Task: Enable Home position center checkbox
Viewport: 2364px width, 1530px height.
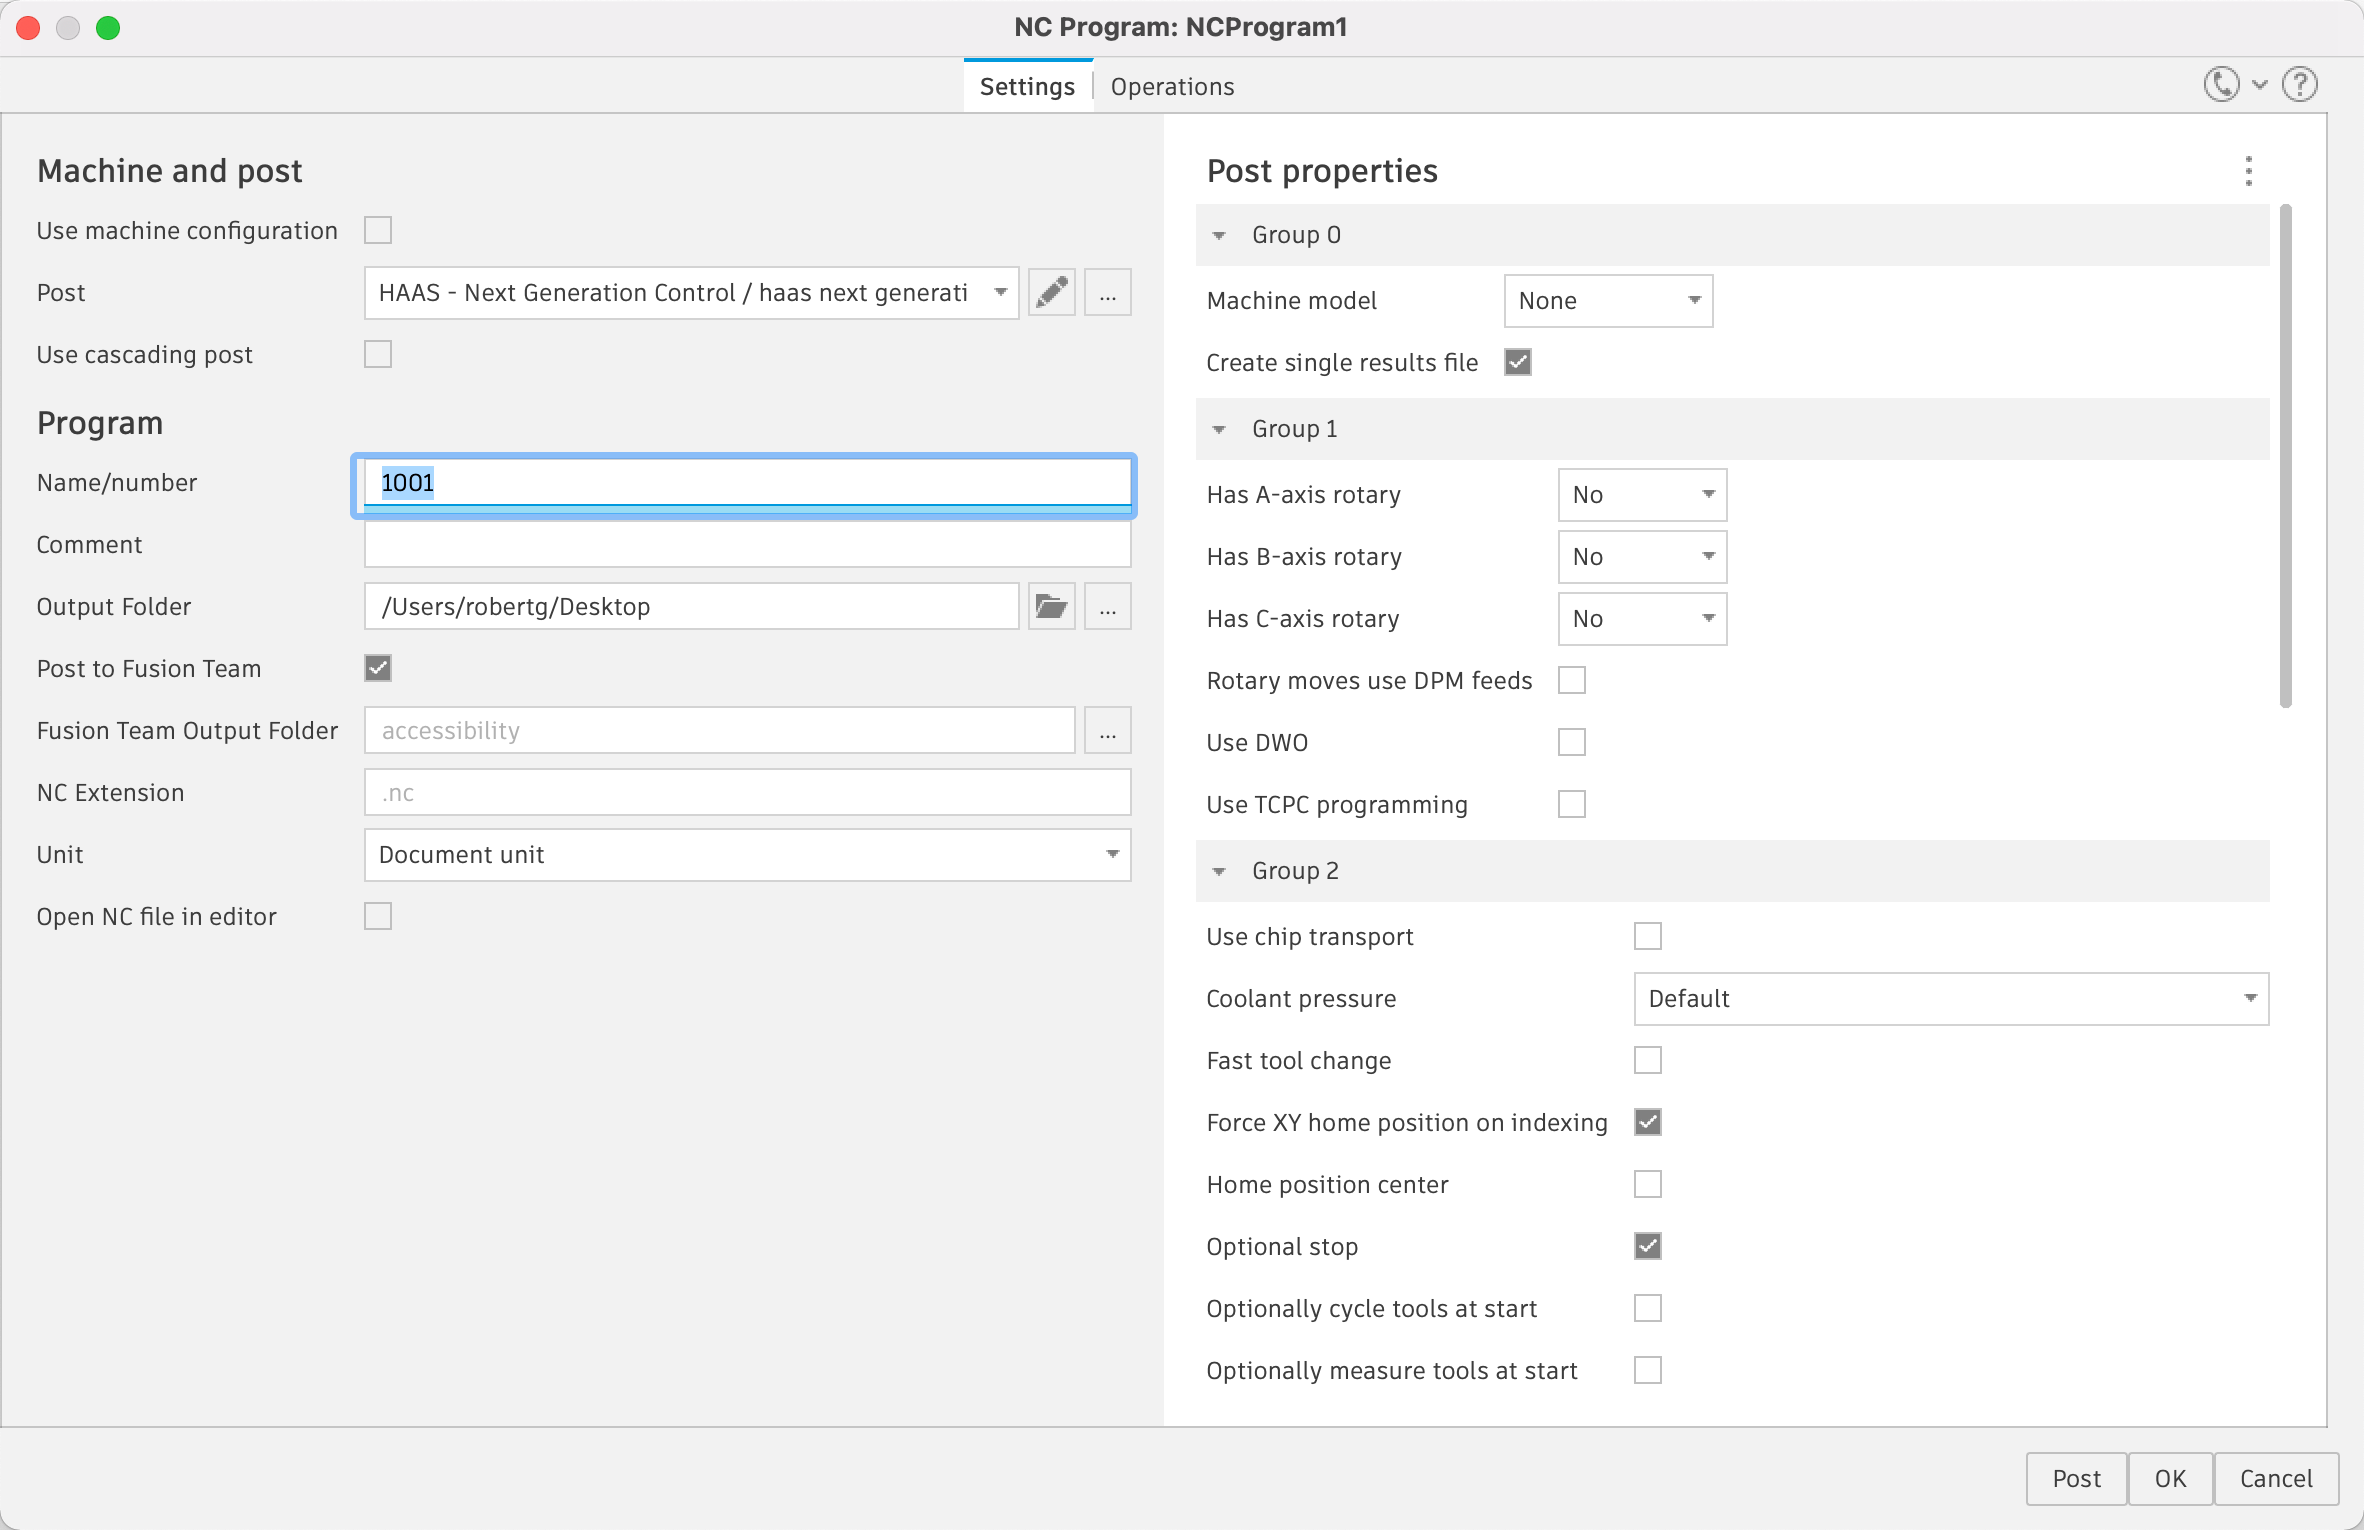Action: pyautogui.click(x=1648, y=1185)
